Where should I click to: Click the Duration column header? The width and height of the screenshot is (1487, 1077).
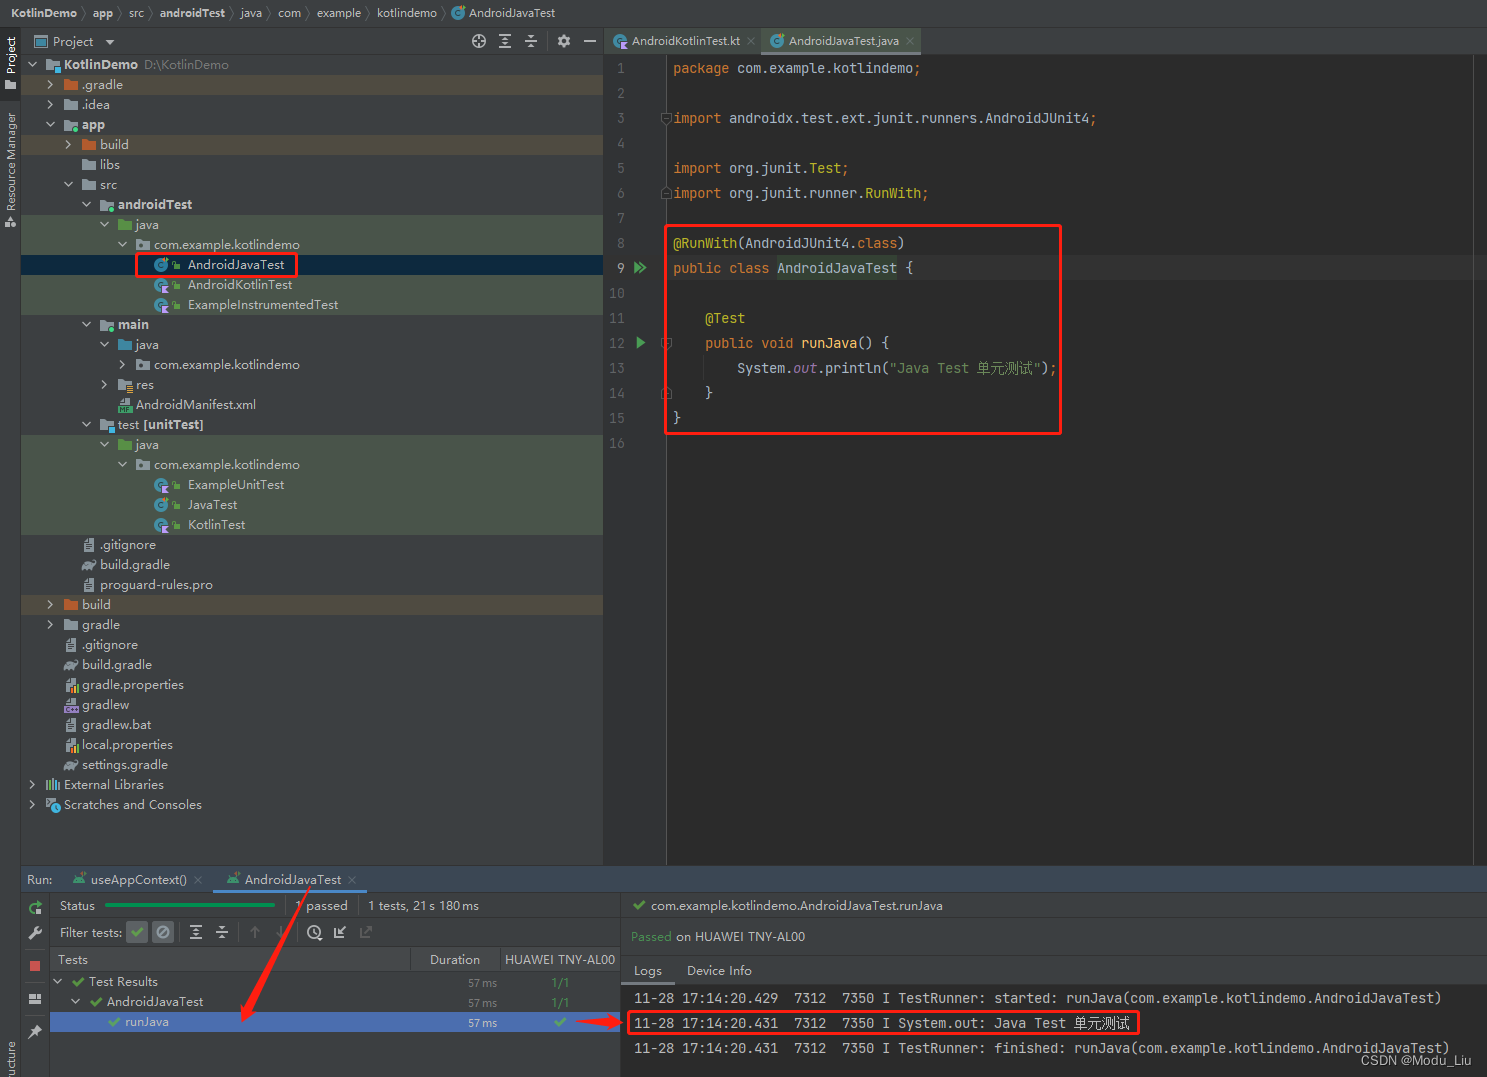455,960
